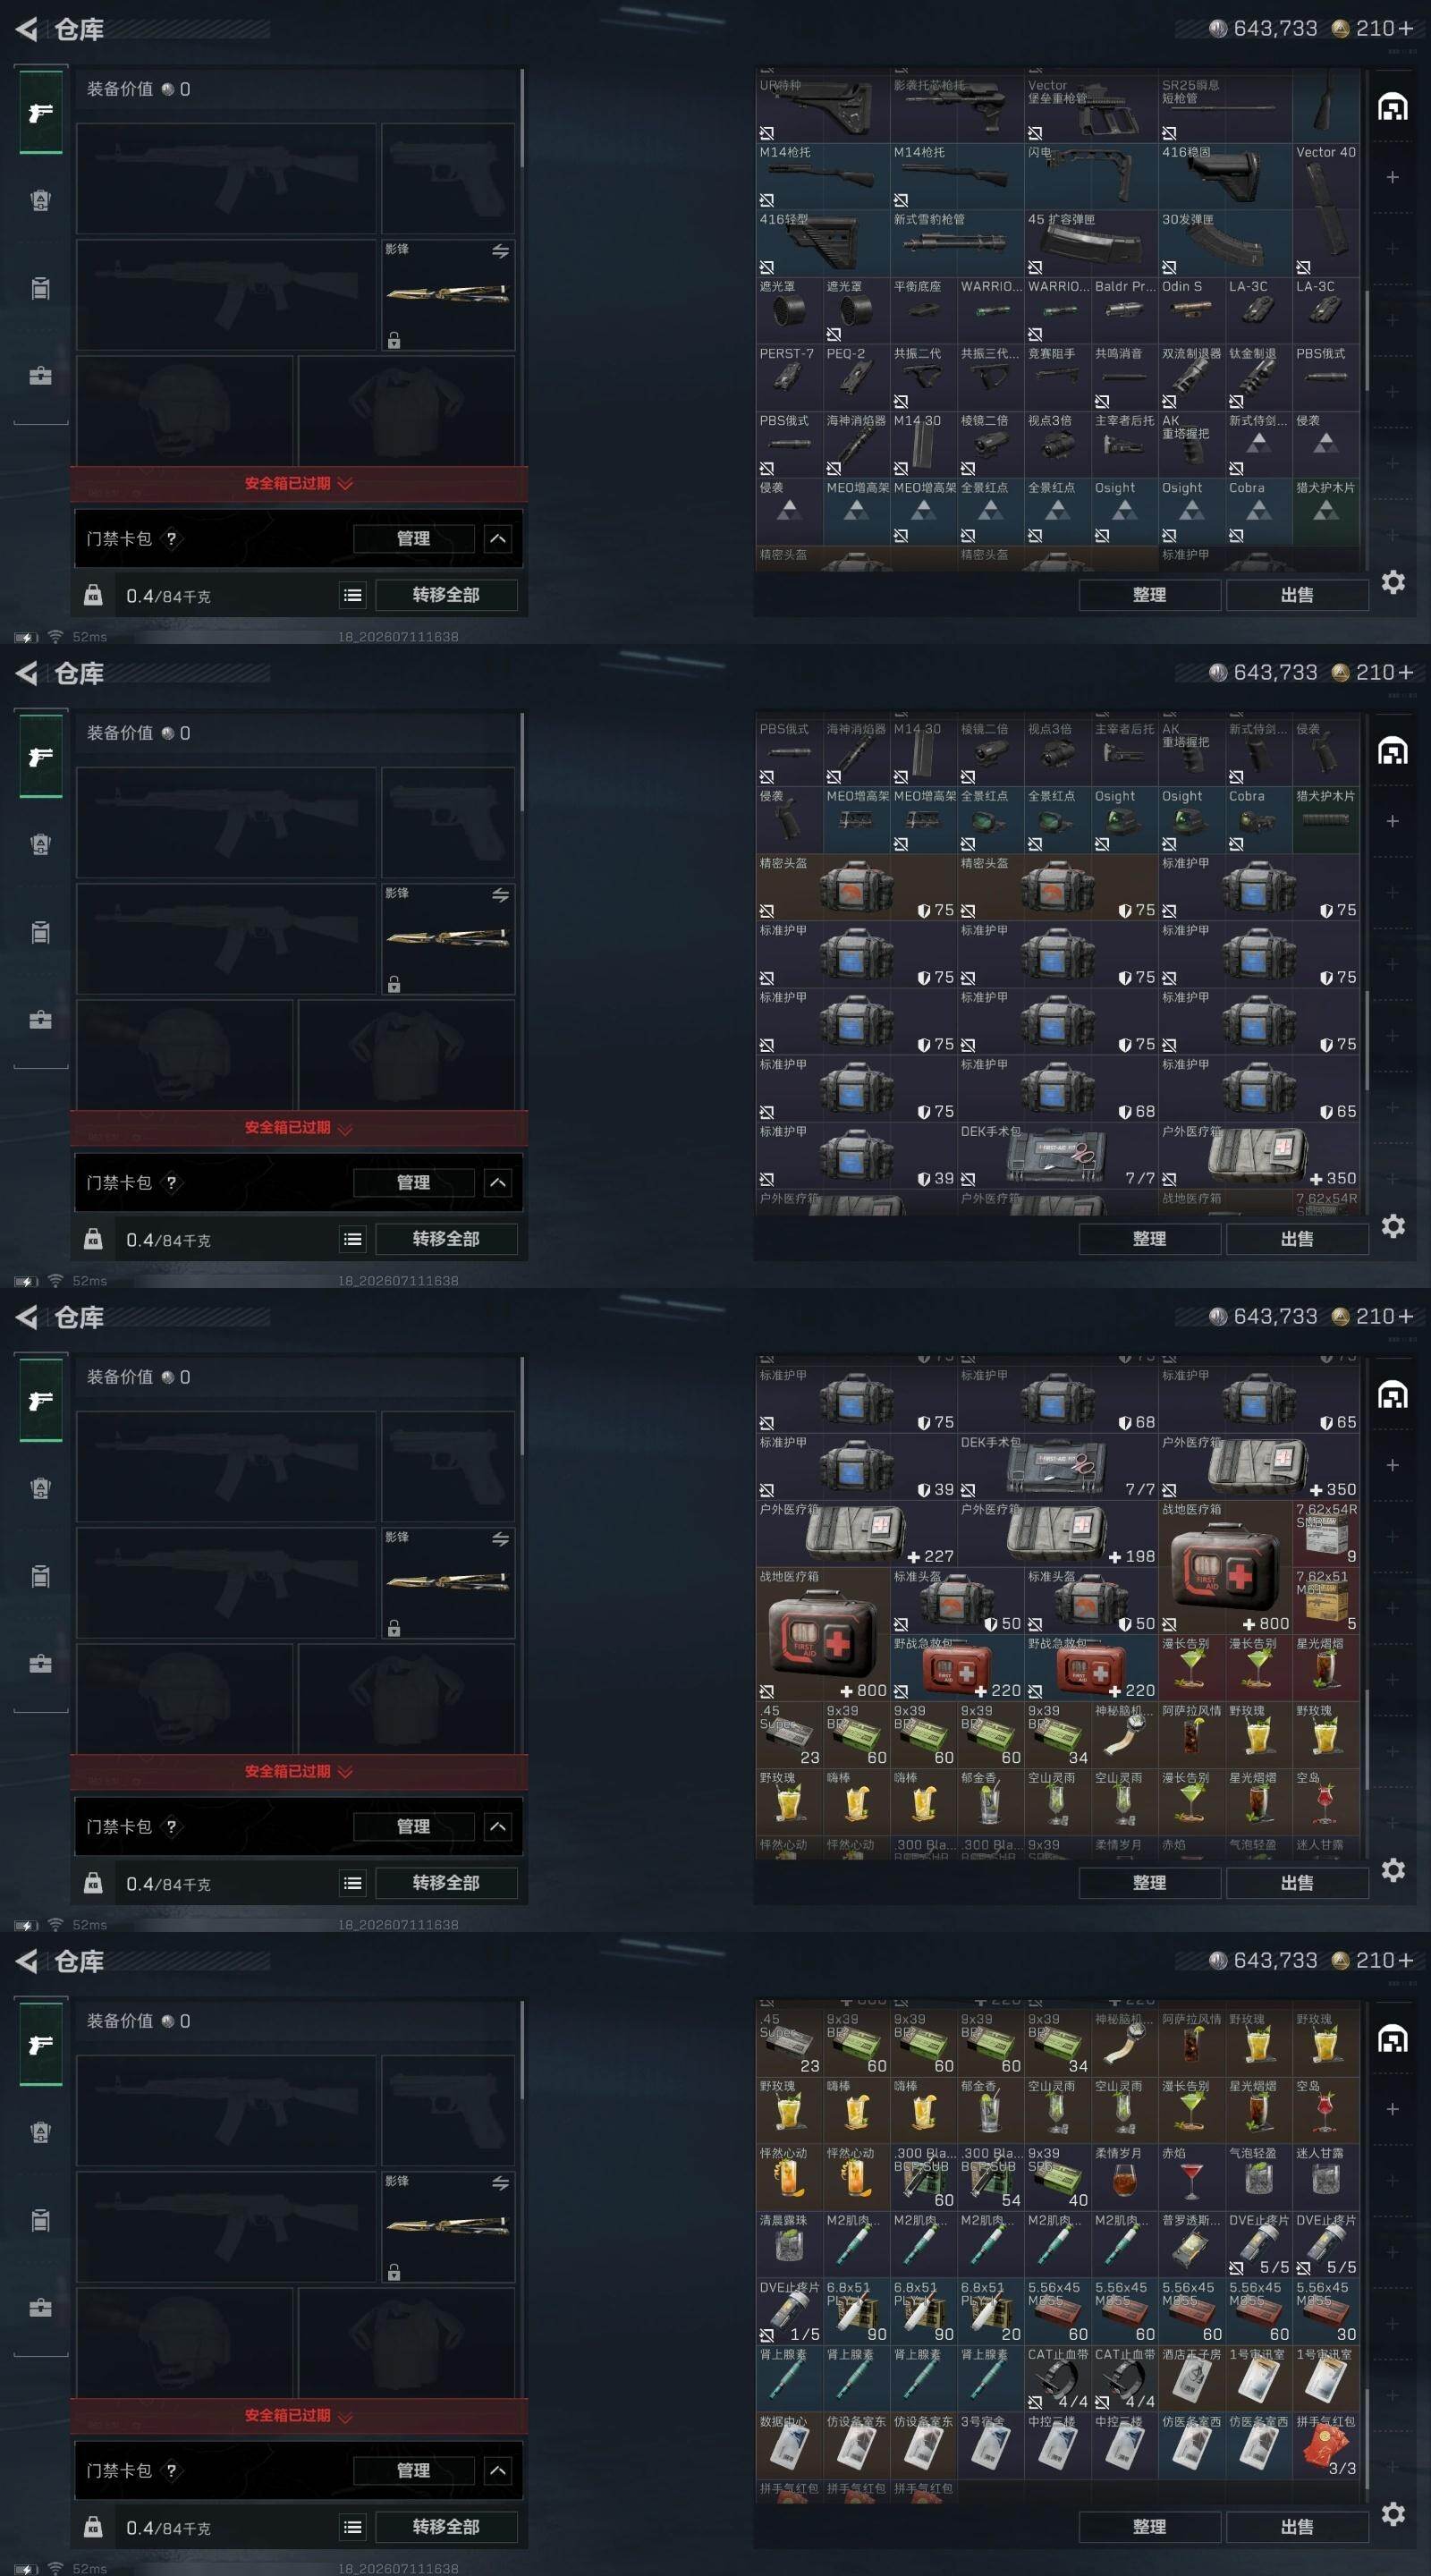Expand 安全箱已过期 banner in top screenshot

pyautogui.click(x=299, y=484)
